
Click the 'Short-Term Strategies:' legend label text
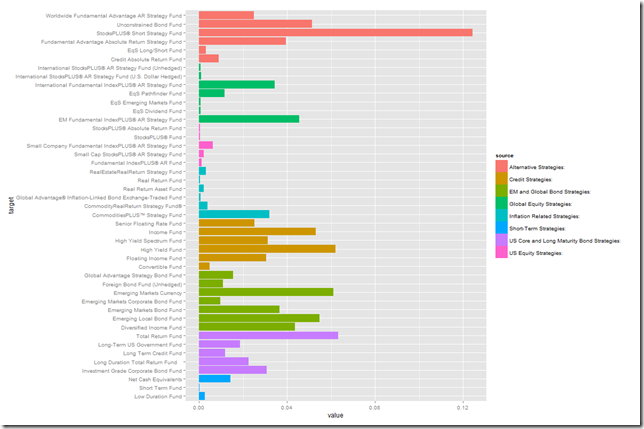[x=537, y=229]
